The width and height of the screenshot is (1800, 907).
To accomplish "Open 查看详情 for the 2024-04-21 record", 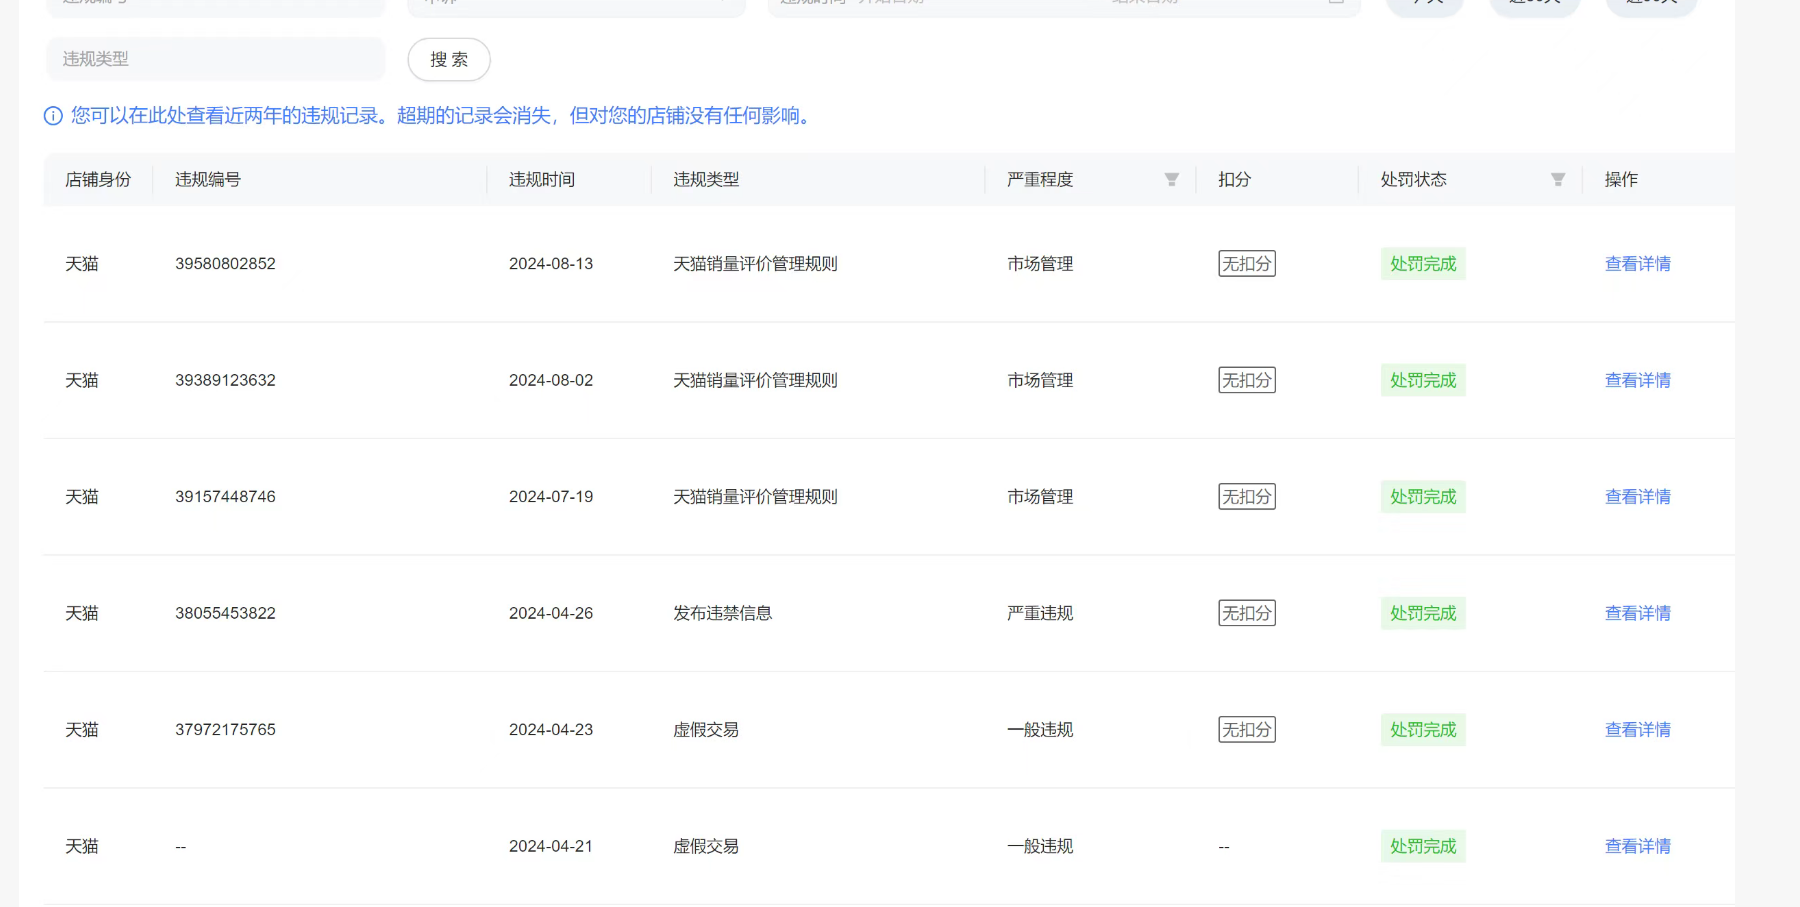I will click(x=1637, y=846).
